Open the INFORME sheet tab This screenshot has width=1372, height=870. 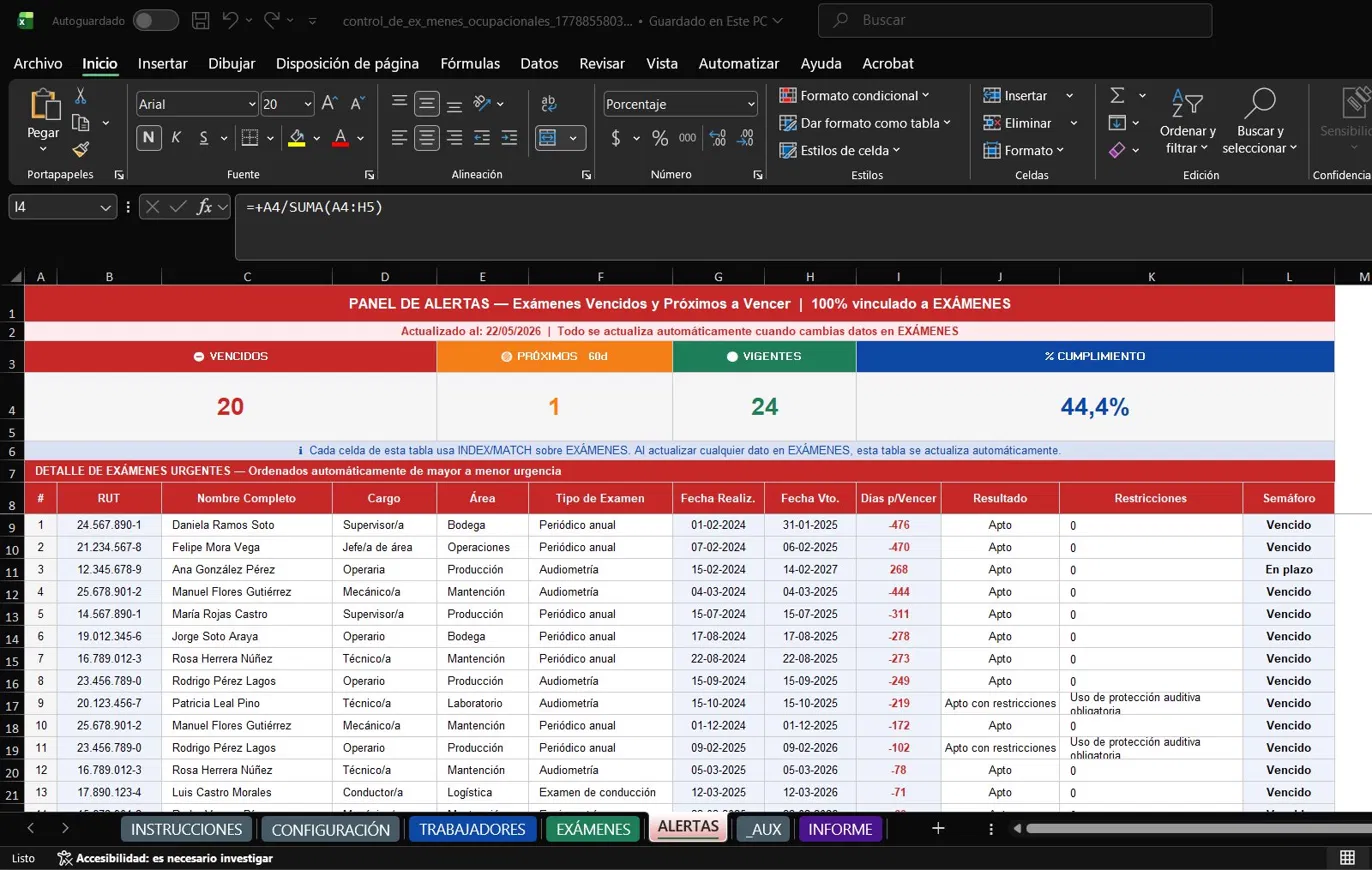pos(841,829)
